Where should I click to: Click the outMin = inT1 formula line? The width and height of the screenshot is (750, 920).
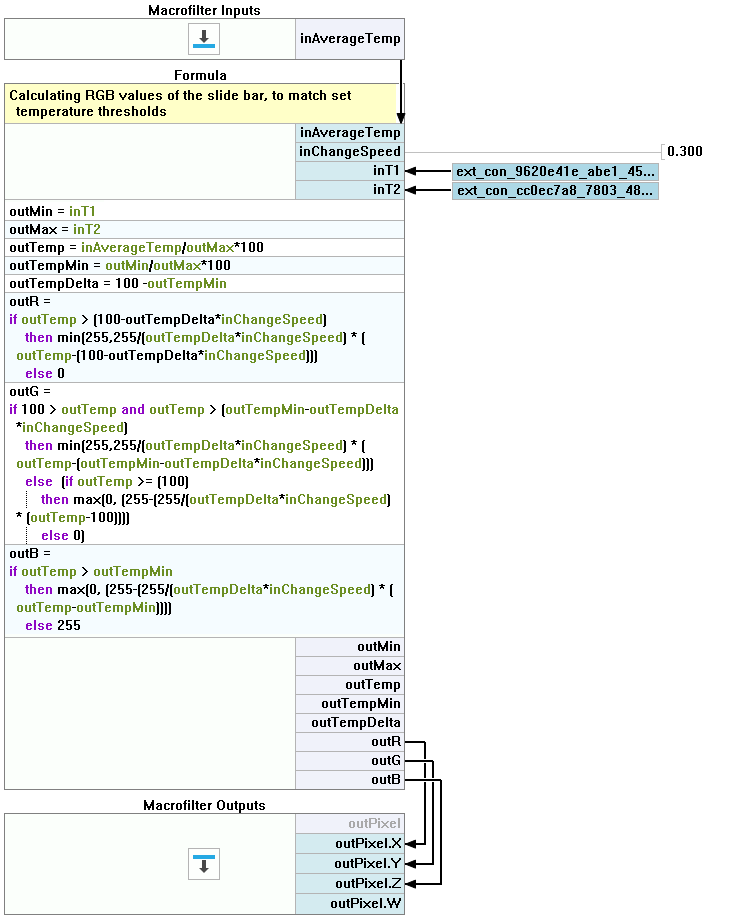(x=150, y=211)
